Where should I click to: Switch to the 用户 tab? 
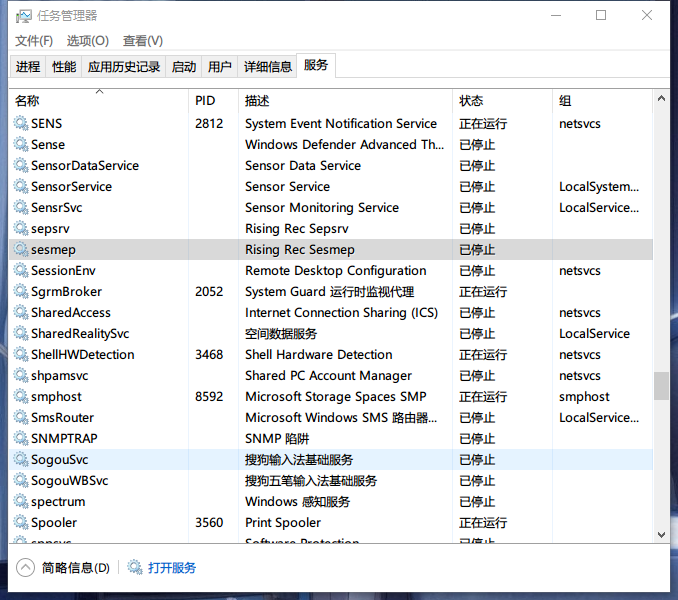220,67
